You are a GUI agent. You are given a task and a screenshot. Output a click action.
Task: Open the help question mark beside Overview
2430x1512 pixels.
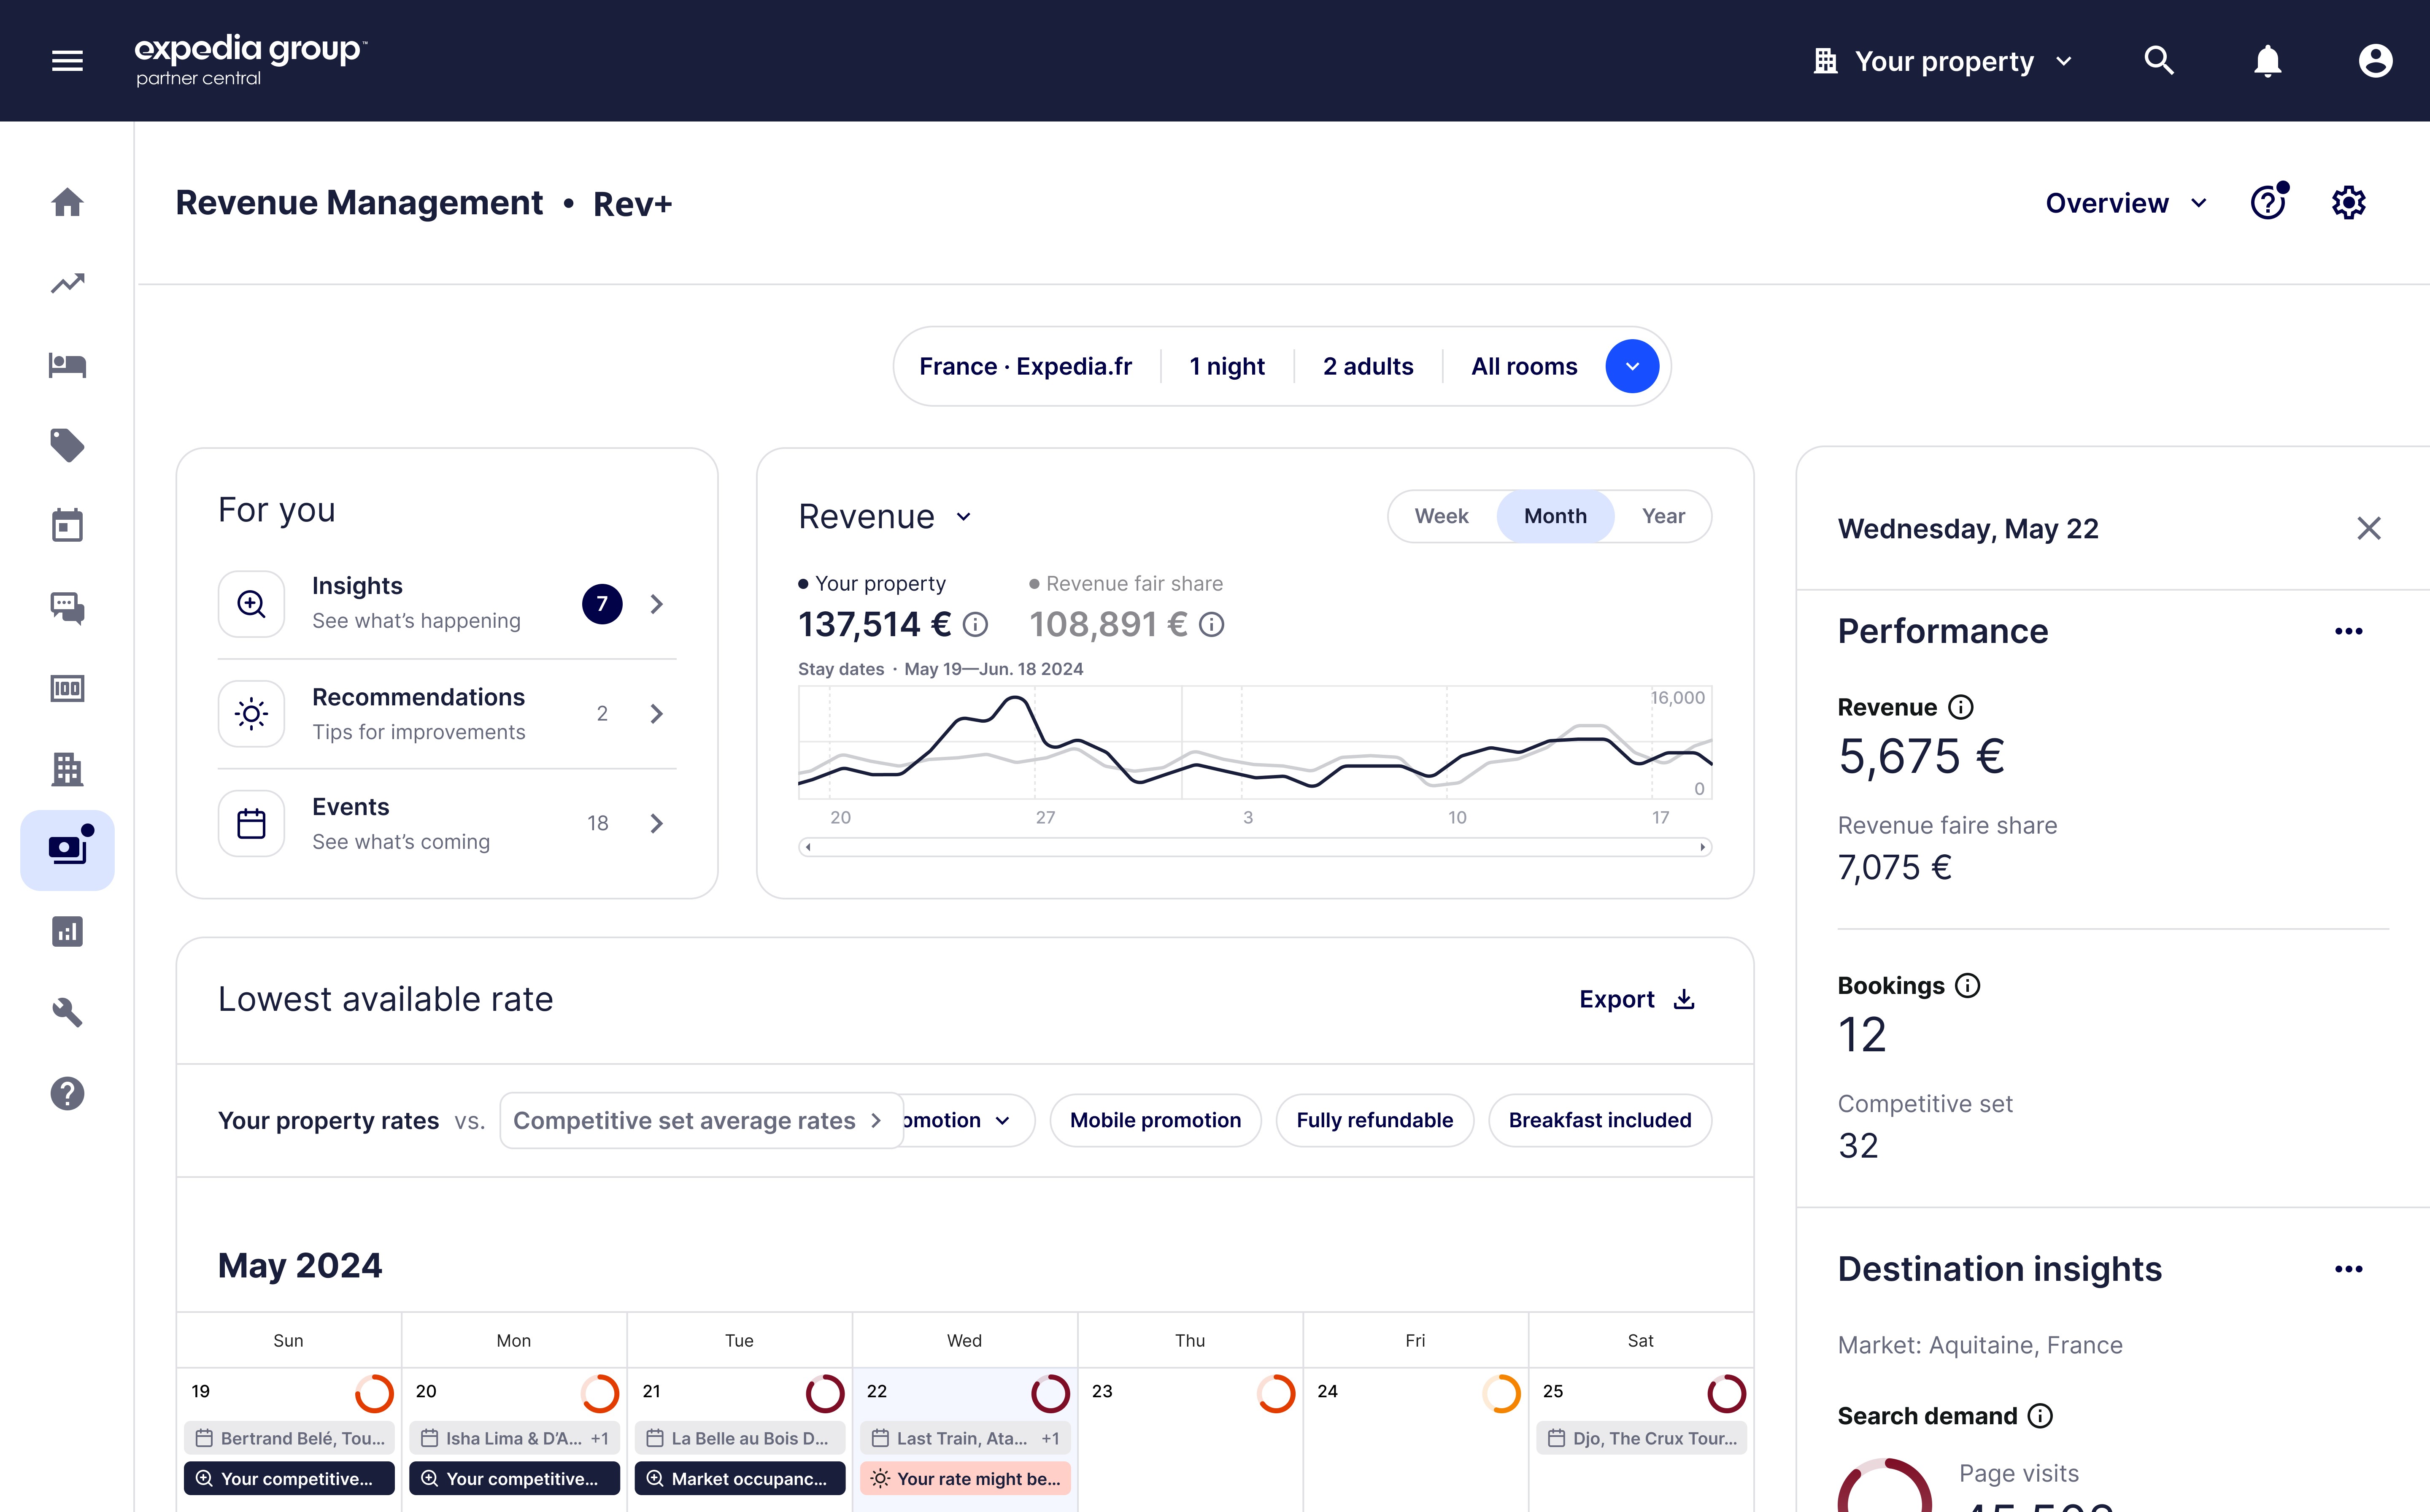click(2267, 203)
